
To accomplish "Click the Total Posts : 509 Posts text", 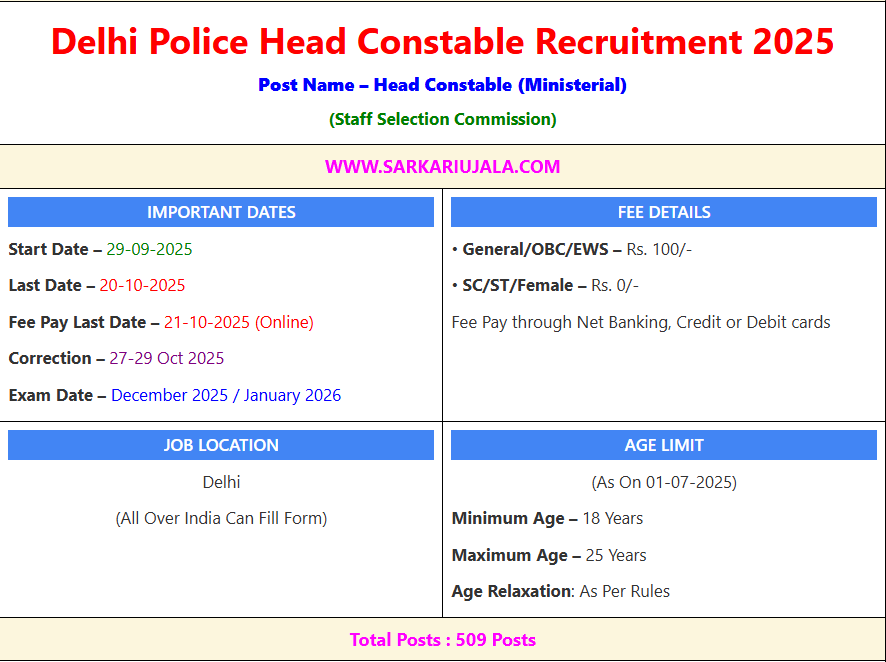I will click(442, 640).
